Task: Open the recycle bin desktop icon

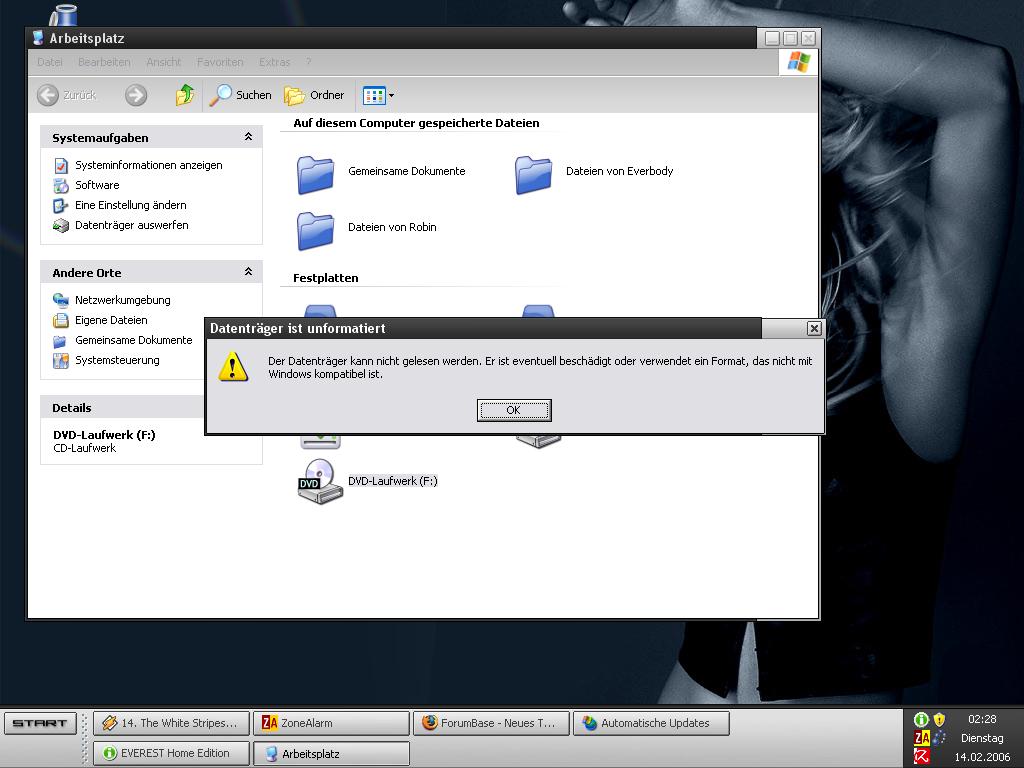Action: click(x=63, y=14)
